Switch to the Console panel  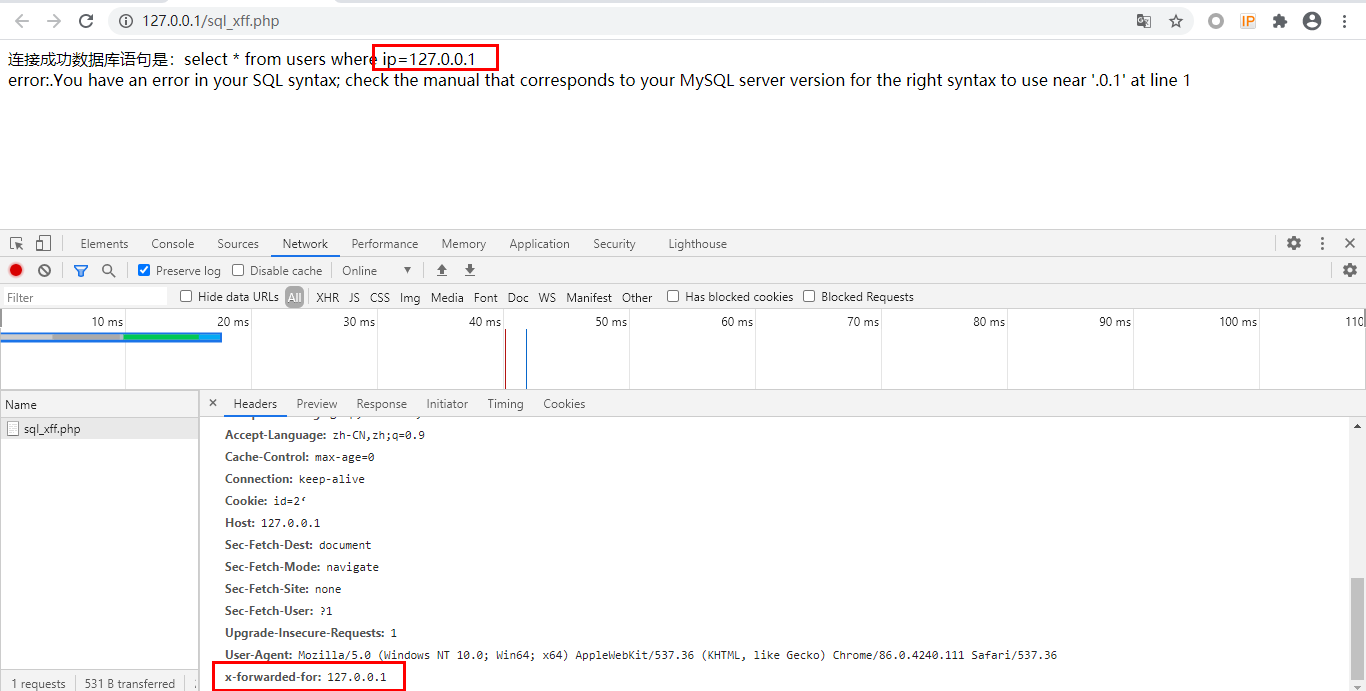tap(172, 243)
